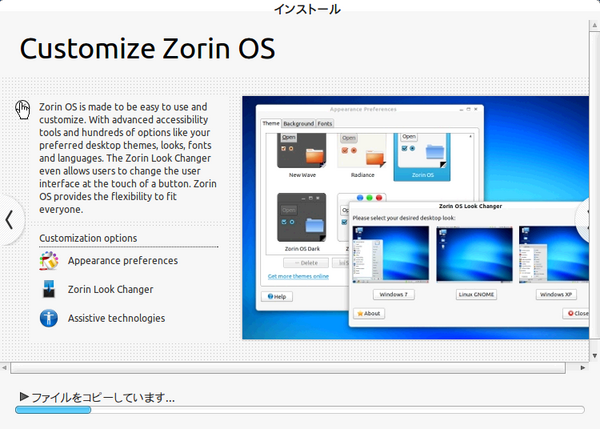The image size is (600, 429).
Task: Choose the Linux GNOME look button
Action: [x=476, y=294]
